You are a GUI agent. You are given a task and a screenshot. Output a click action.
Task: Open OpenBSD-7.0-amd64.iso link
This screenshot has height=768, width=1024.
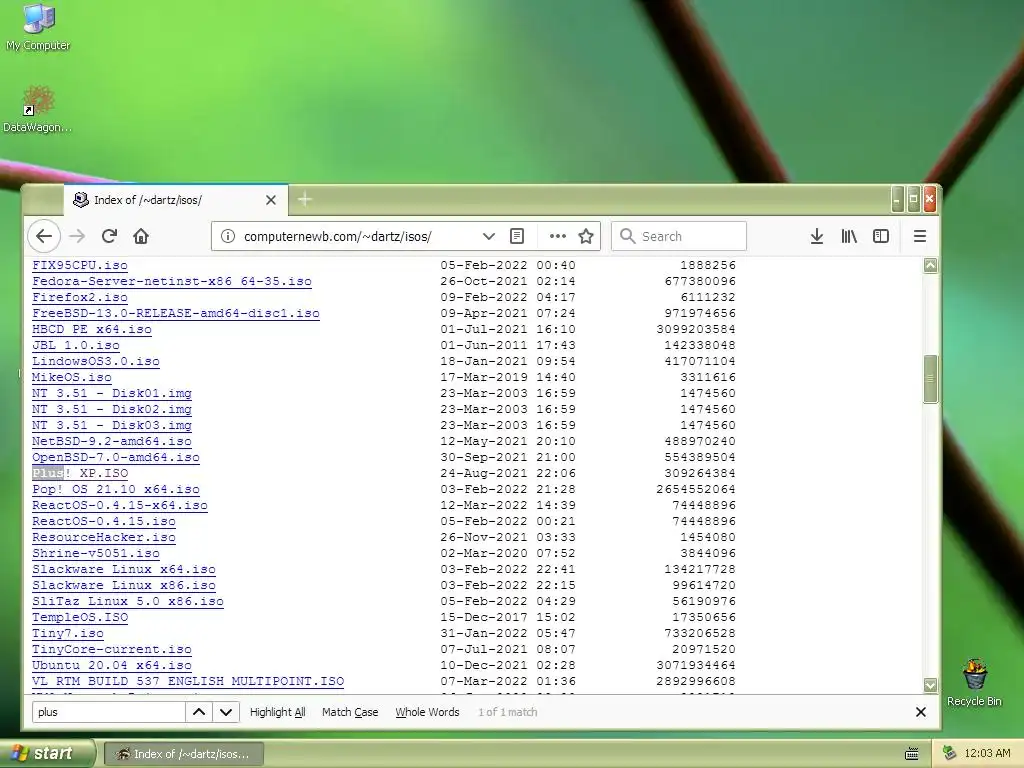[x=116, y=457]
